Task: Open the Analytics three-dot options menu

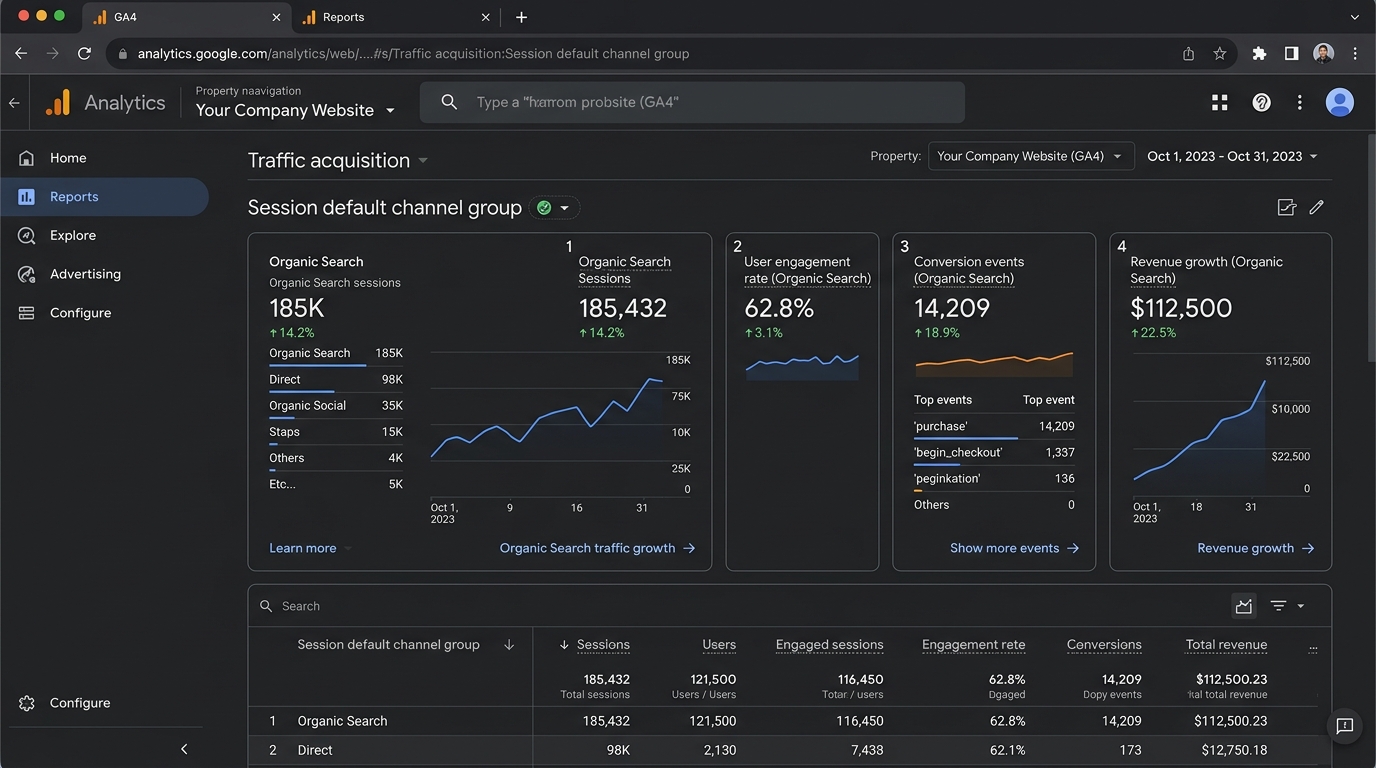Action: [1299, 102]
